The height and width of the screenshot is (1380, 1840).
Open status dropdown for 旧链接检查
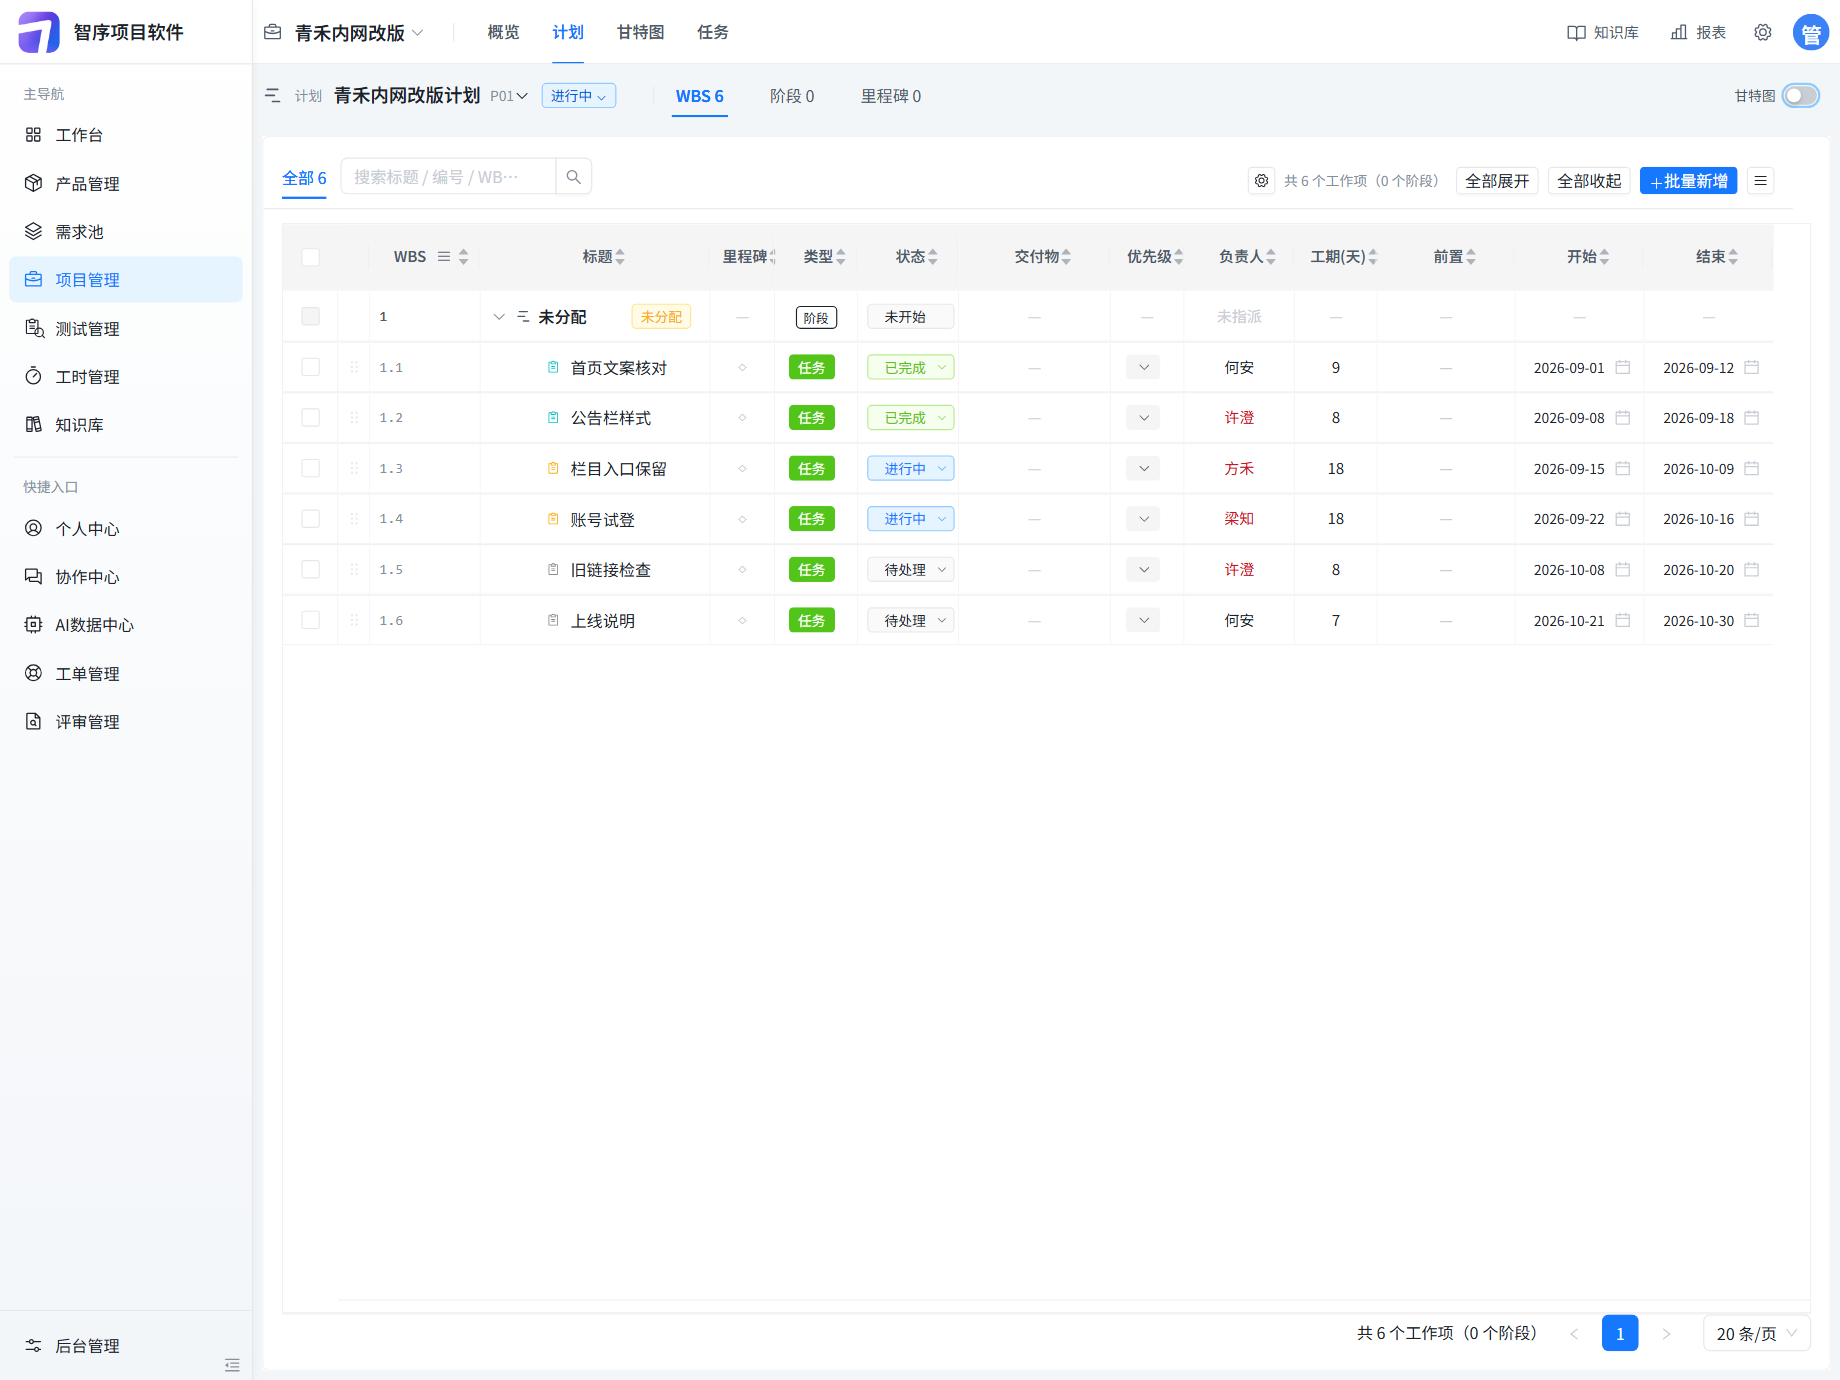point(910,569)
